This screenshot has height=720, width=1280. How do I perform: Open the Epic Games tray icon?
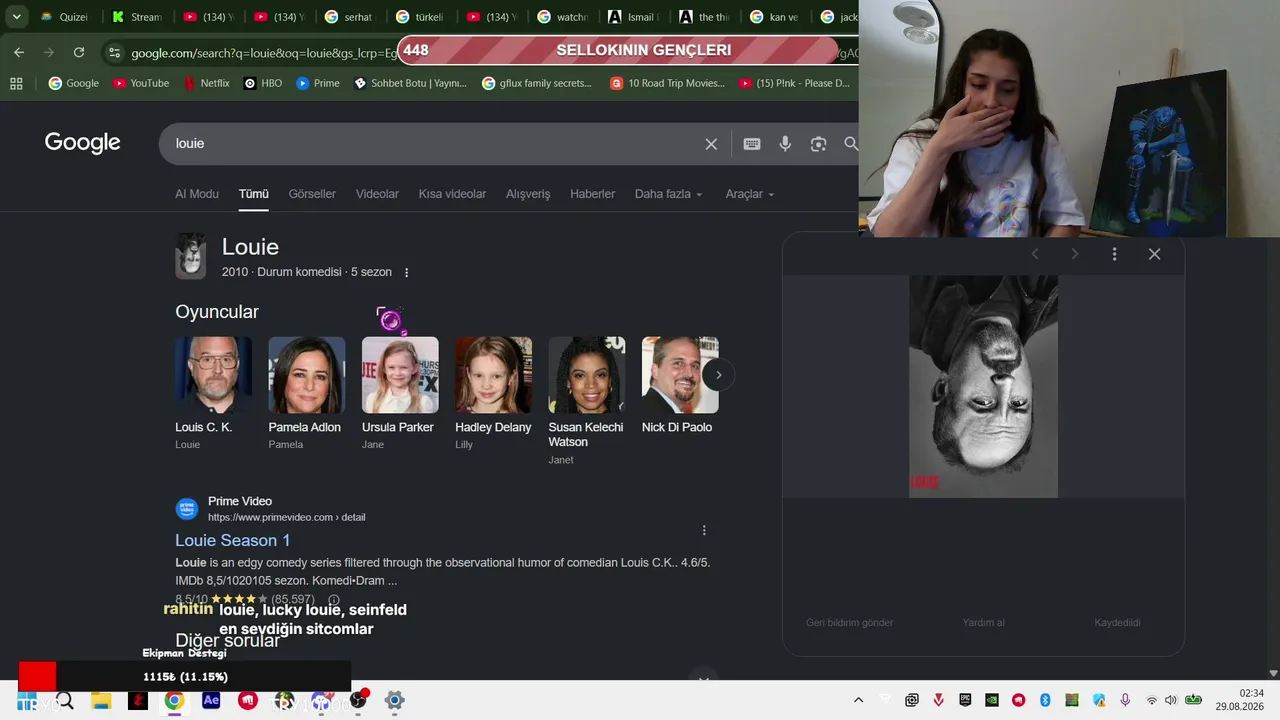965,700
